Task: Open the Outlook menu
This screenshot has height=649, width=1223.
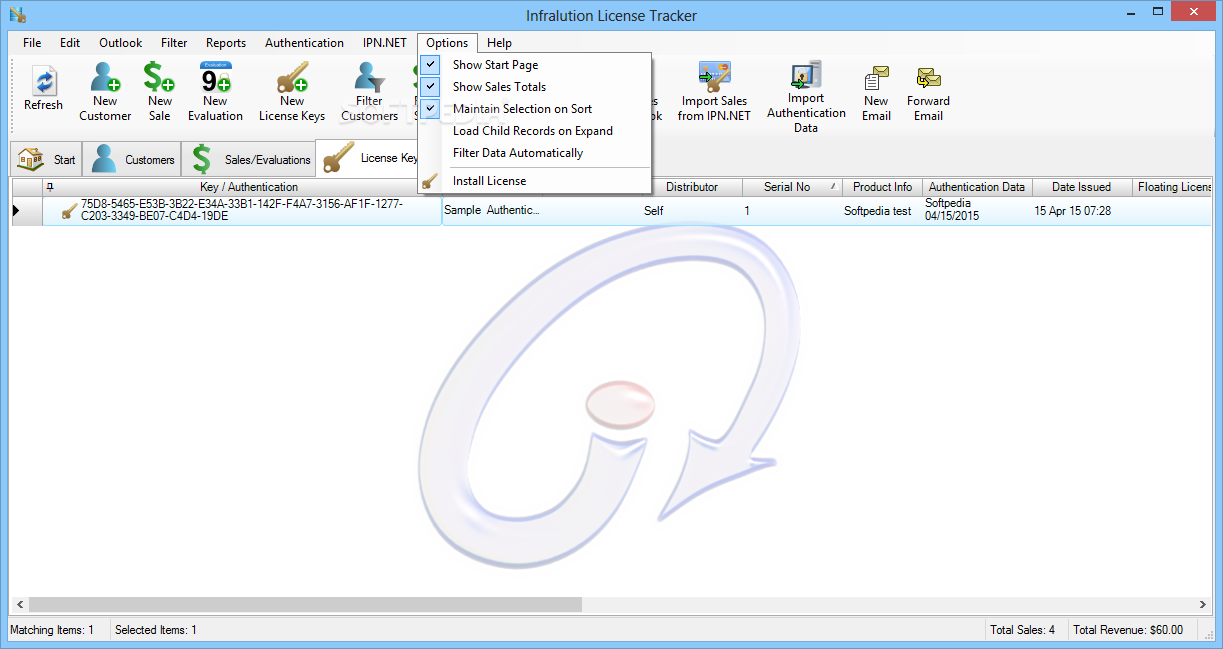Action: click(120, 43)
